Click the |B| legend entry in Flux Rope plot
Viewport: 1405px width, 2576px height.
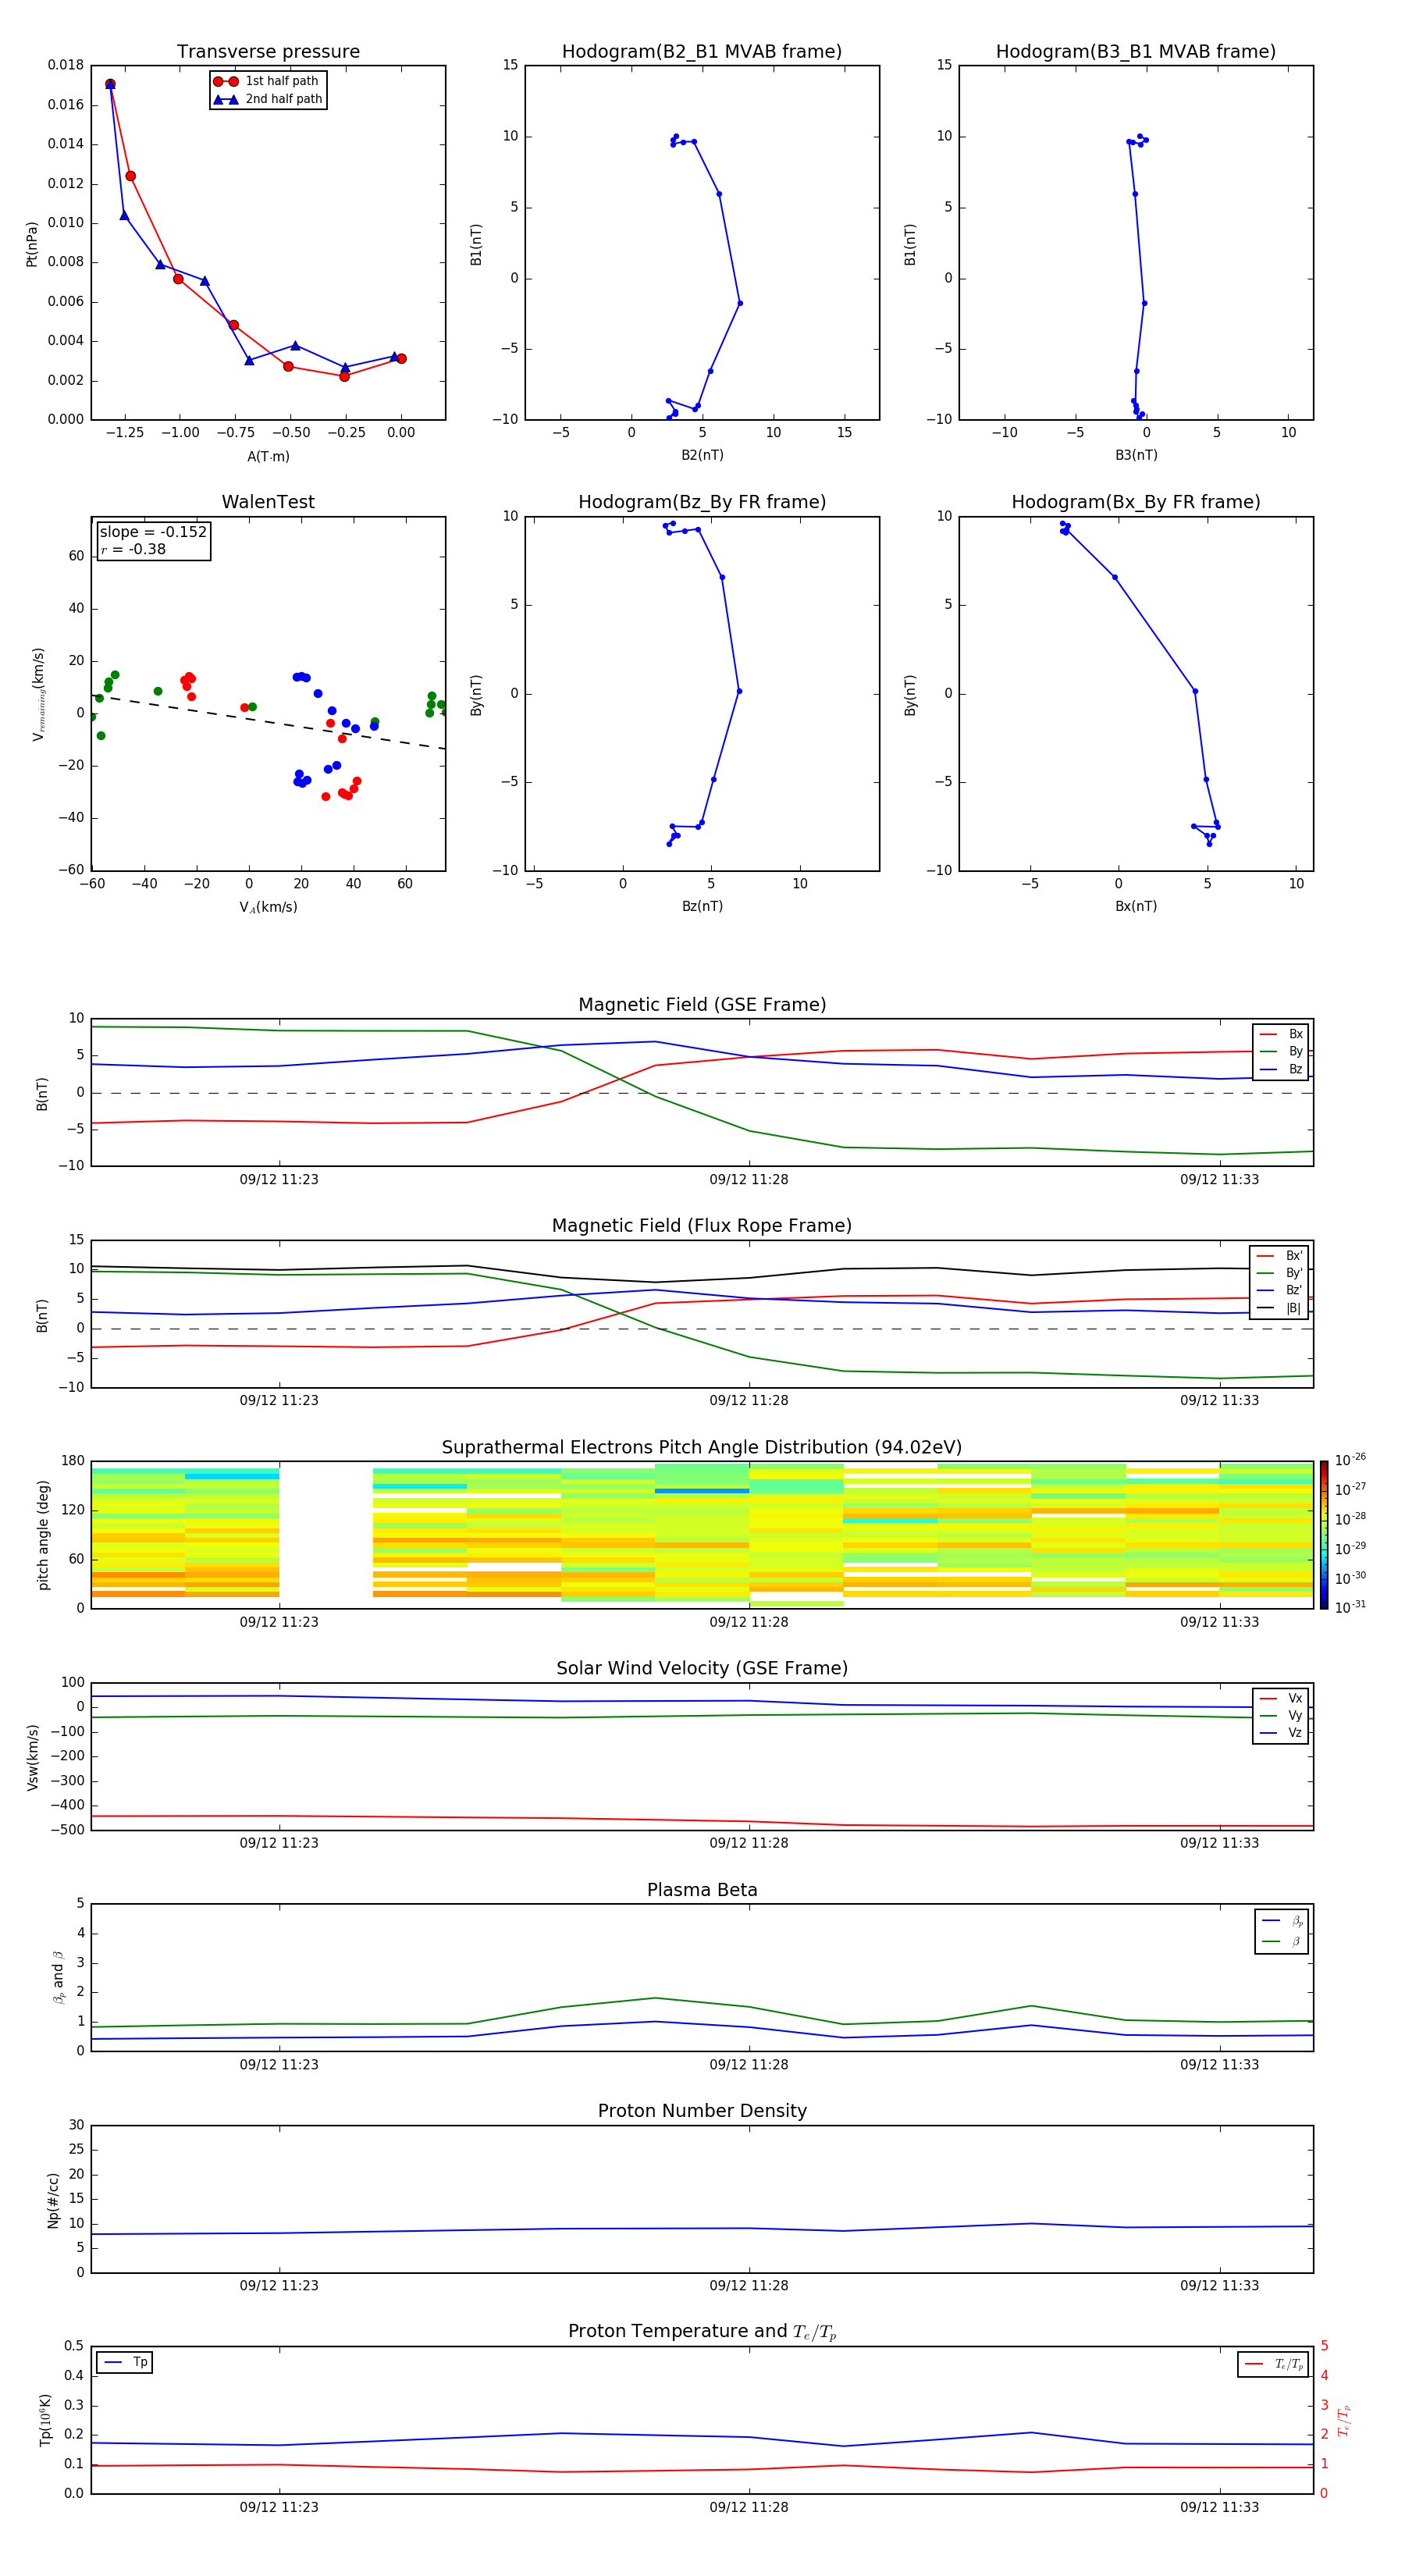pos(1279,1308)
